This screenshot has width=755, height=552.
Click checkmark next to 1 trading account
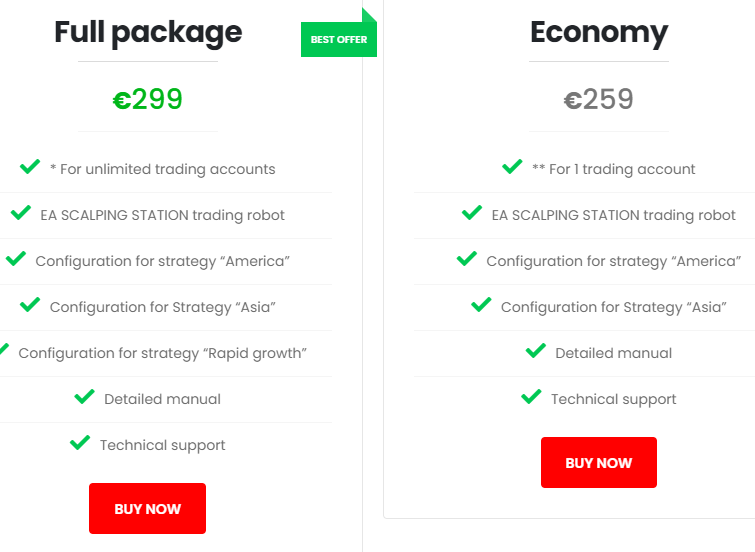click(x=512, y=167)
